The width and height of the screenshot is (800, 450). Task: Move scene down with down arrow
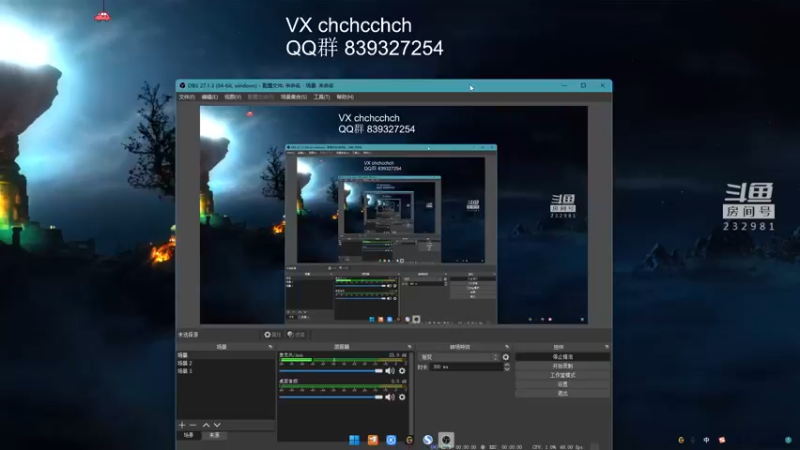[x=217, y=425]
